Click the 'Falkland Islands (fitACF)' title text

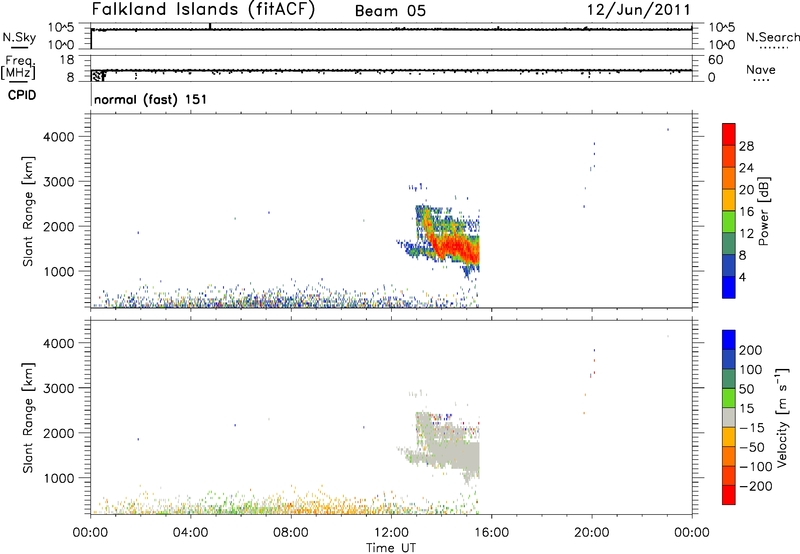click(203, 9)
